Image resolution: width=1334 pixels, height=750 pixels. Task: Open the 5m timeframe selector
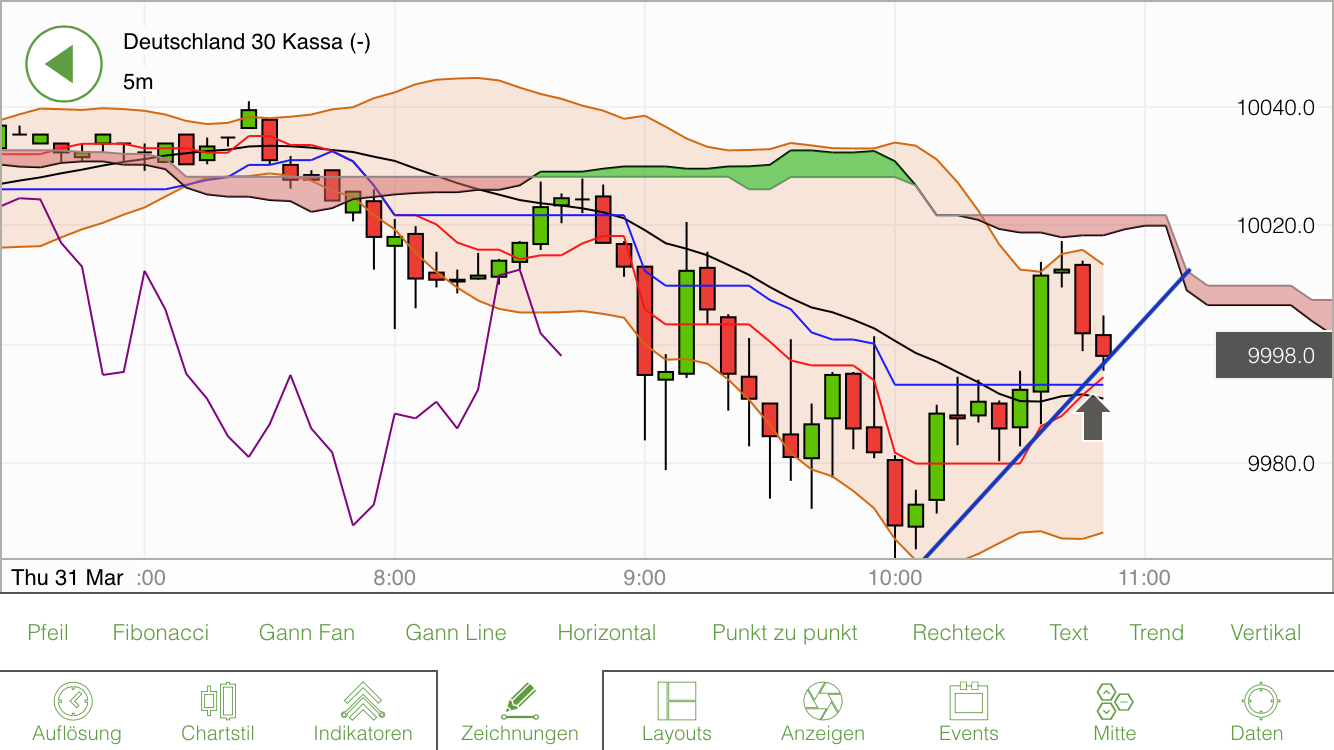pos(137,82)
